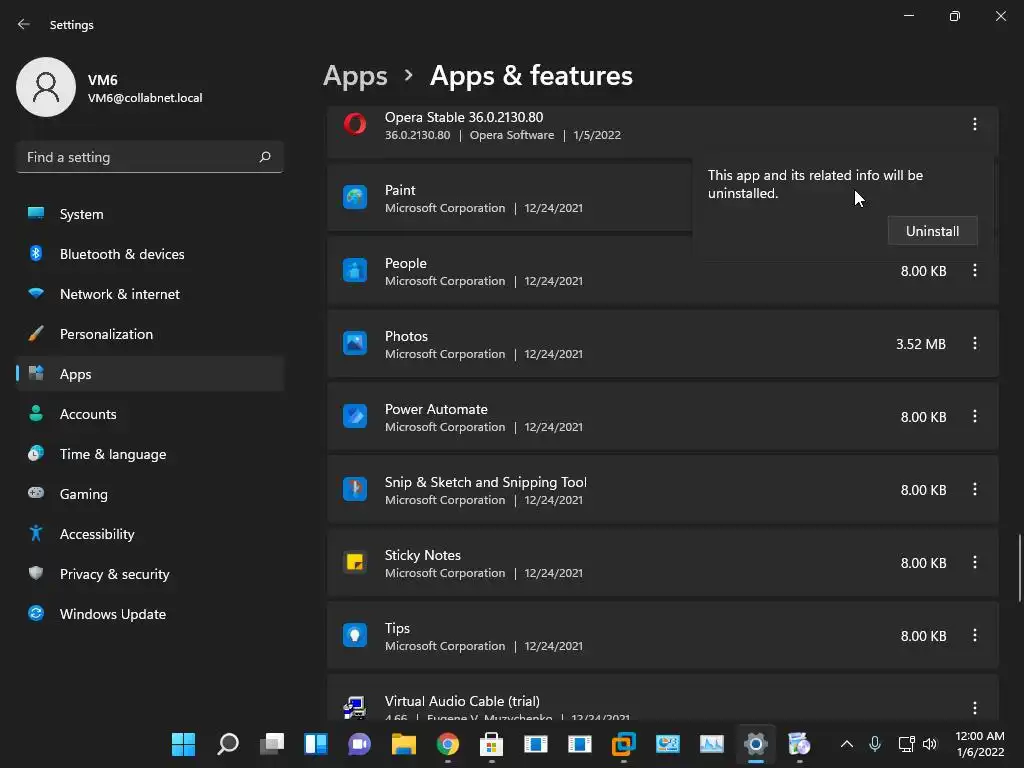Open more options for Snip & Sketch

pyautogui.click(x=974, y=490)
